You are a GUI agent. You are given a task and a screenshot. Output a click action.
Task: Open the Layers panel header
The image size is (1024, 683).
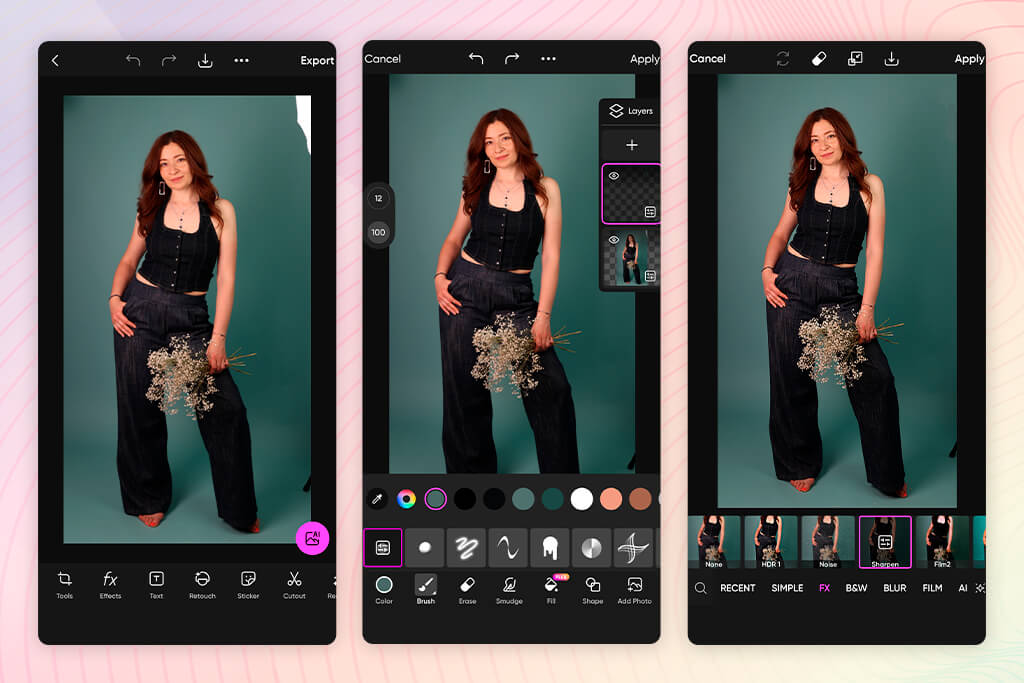[631, 111]
